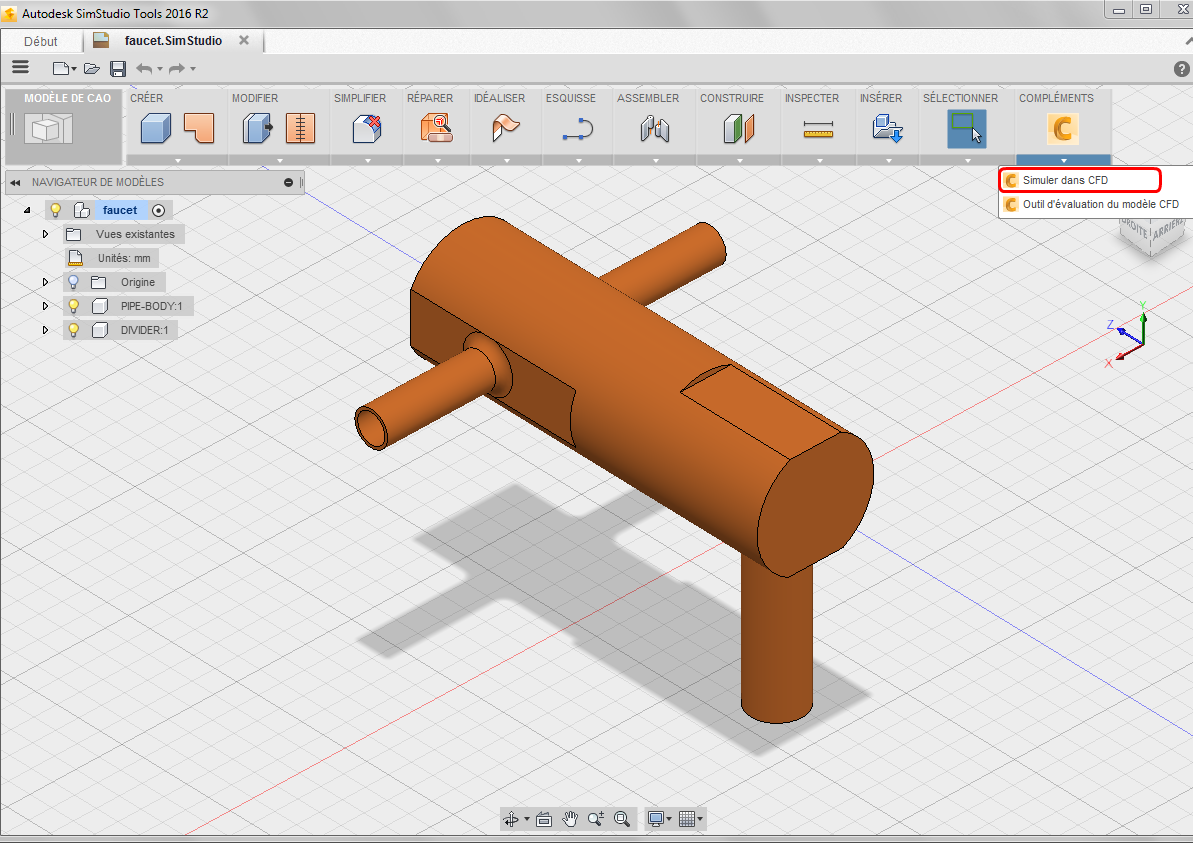This screenshot has height=843, width=1193.
Task: Click the look-at camera icon
Action: 544,819
